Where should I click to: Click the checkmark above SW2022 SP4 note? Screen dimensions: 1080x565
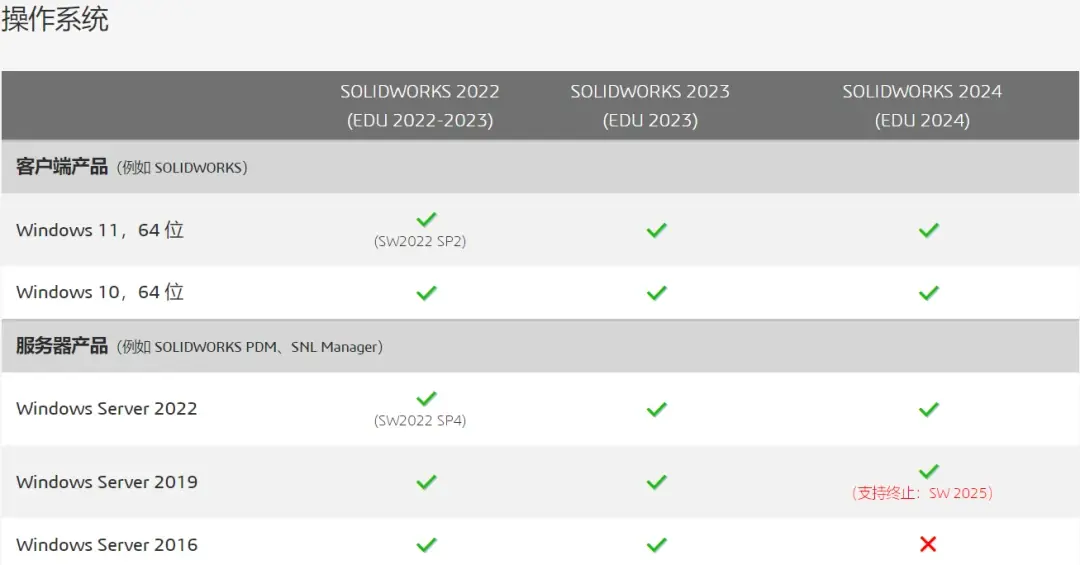(426, 398)
